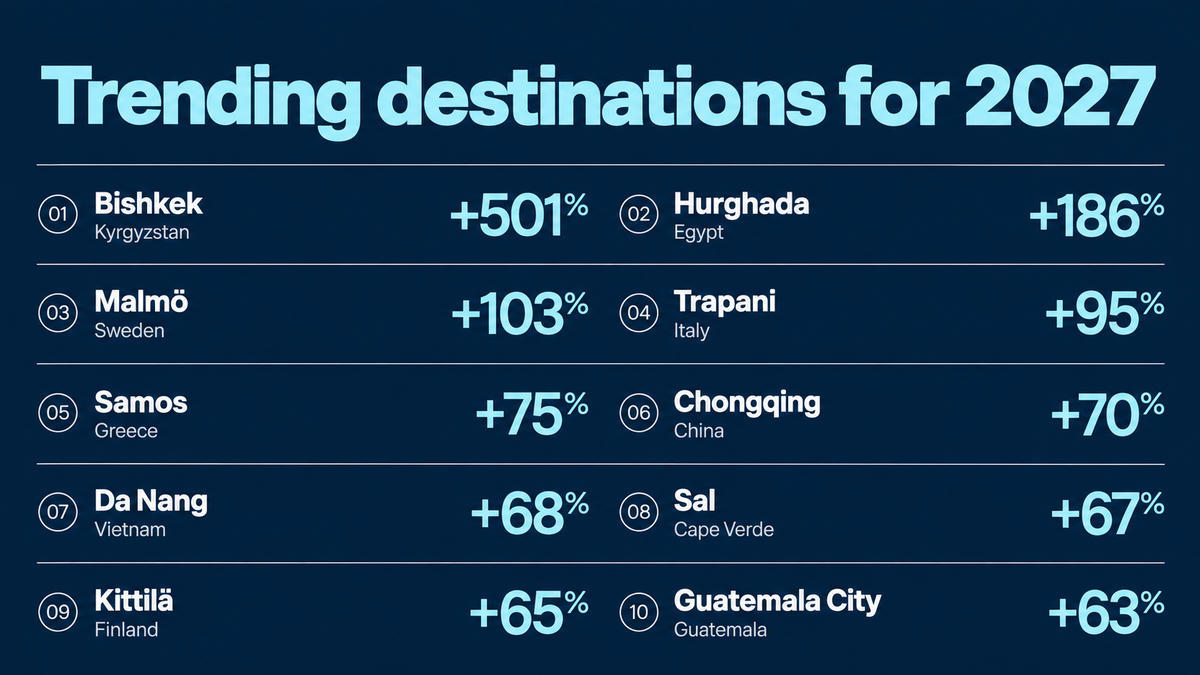
Task: Click the +501% growth figure
Action: 519,216
